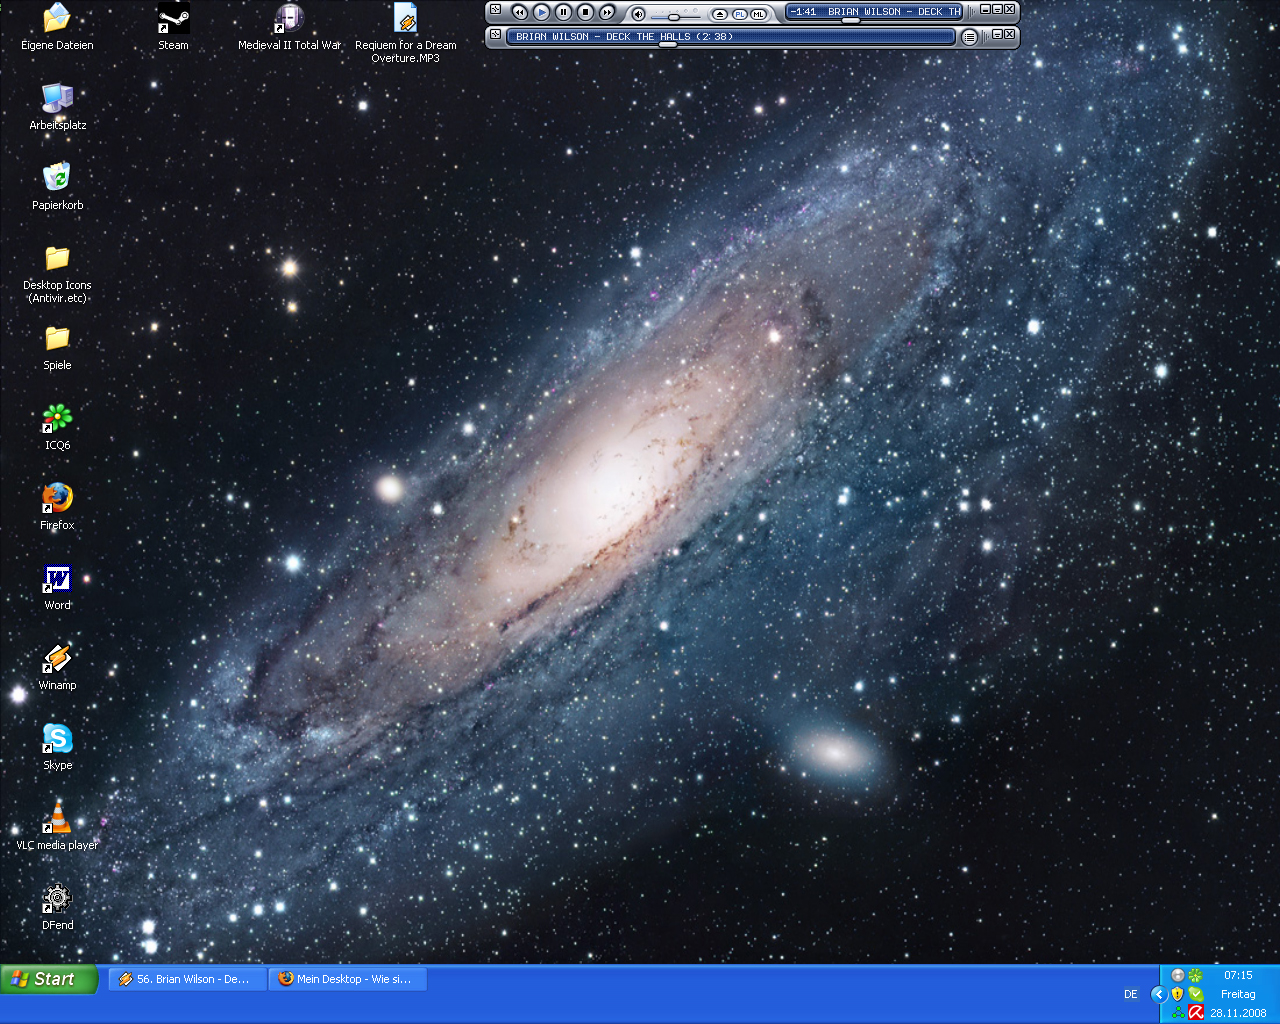The height and width of the screenshot is (1024, 1280).
Task: Open the playlist list menu button
Action: pos(969,37)
